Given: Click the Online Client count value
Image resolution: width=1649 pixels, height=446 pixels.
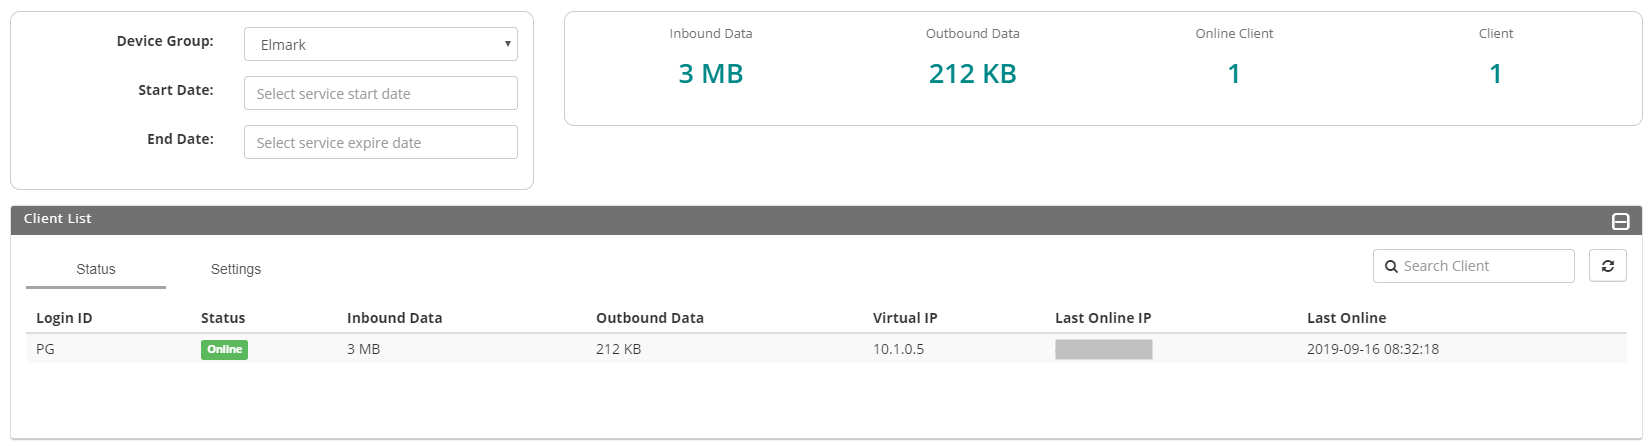Looking at the screenshot, I should [1234, 74].
